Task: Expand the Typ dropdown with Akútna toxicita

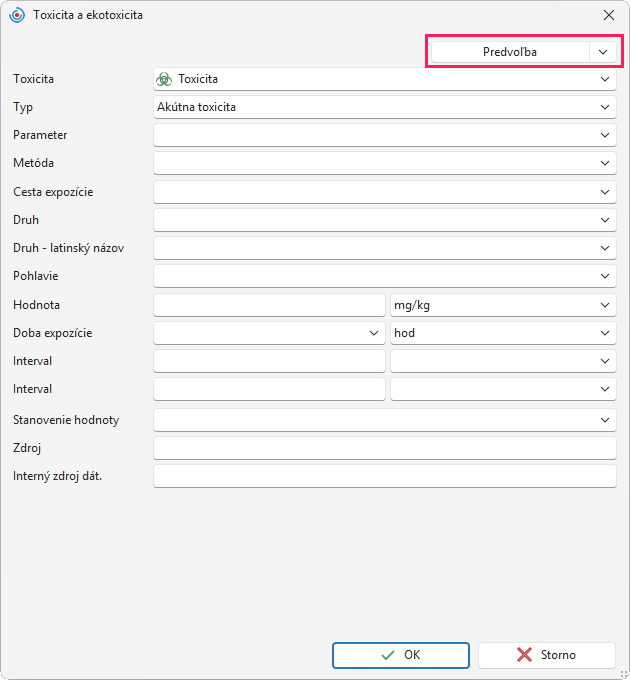Action: point(385,107)
